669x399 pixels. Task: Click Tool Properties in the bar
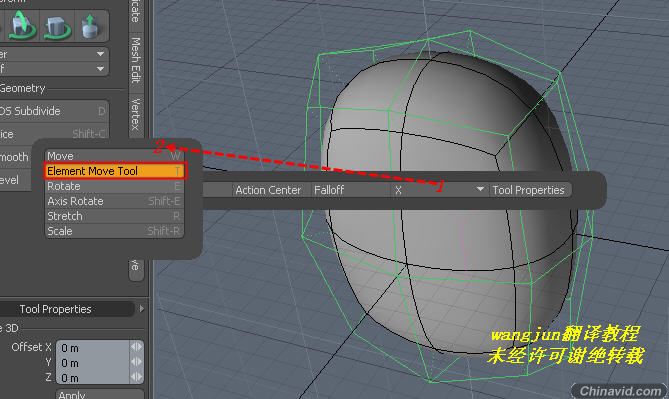(x=529, y=190)
